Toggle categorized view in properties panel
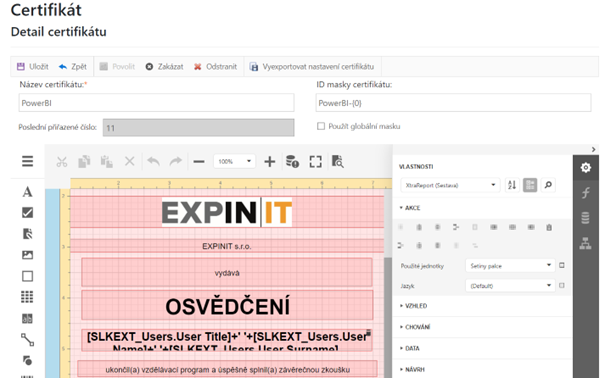Screen dimensions: 605x378 (x=530, y=185)
